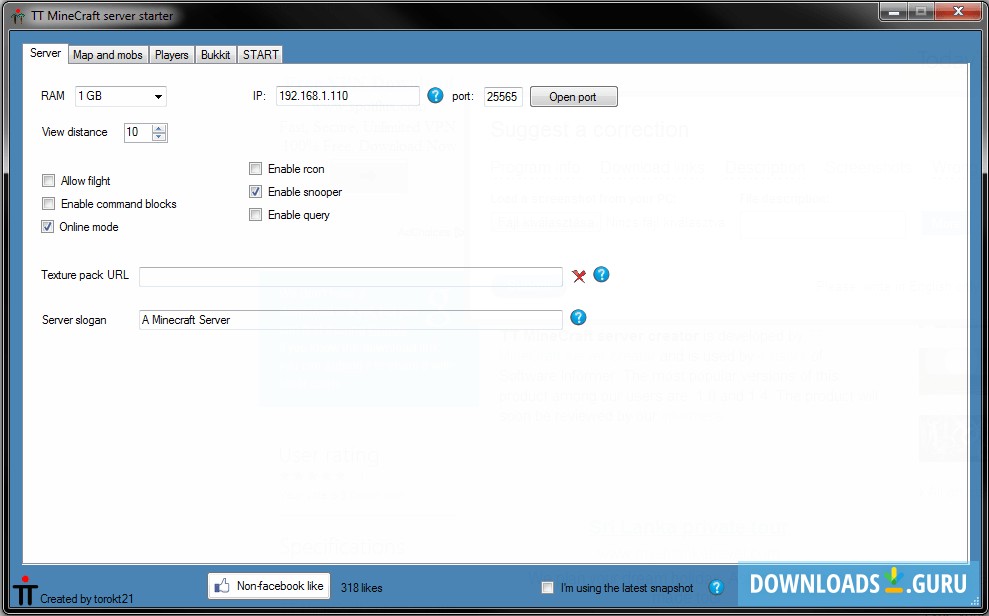The image size is (989, 616).
Task: Click the red X to clear texture pack URL
Action: [578, 276]
